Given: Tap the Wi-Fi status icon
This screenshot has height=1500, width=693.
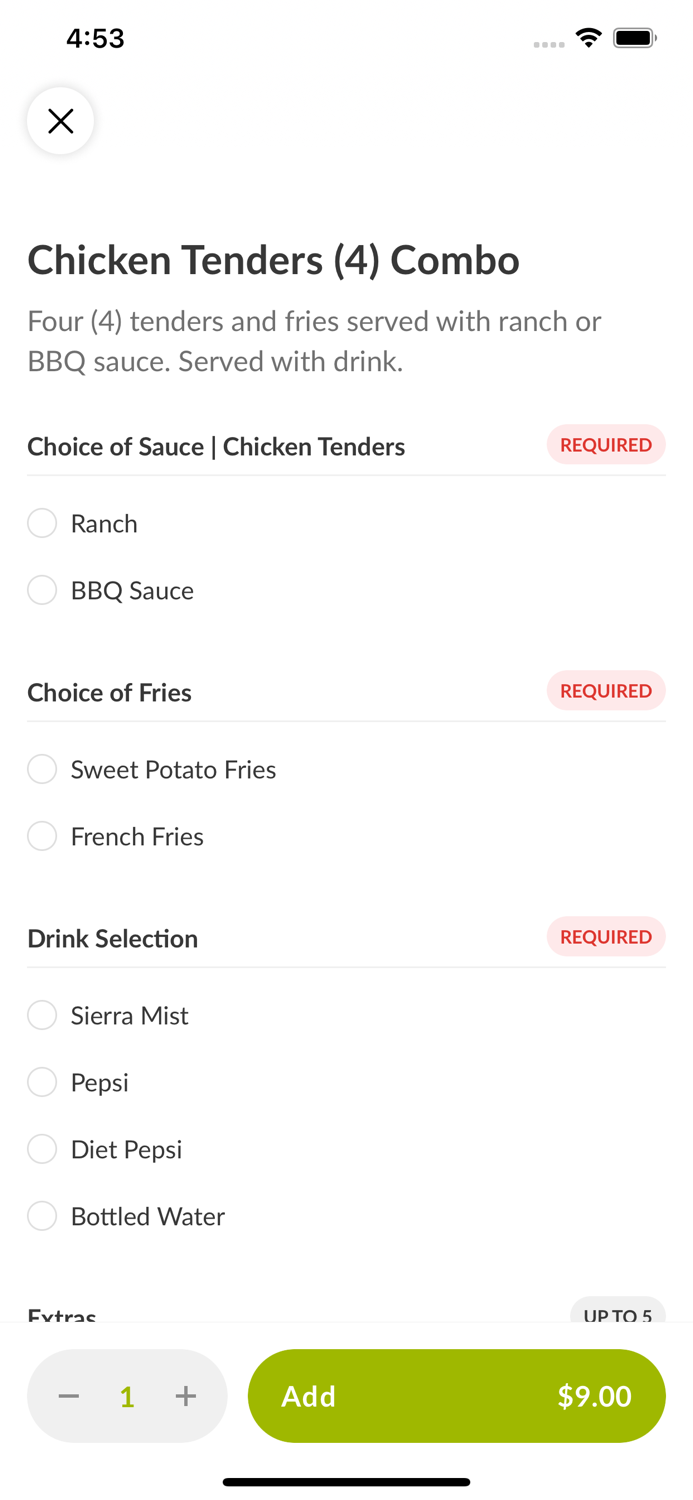Looking at the screenshot, I should [588, 36].
